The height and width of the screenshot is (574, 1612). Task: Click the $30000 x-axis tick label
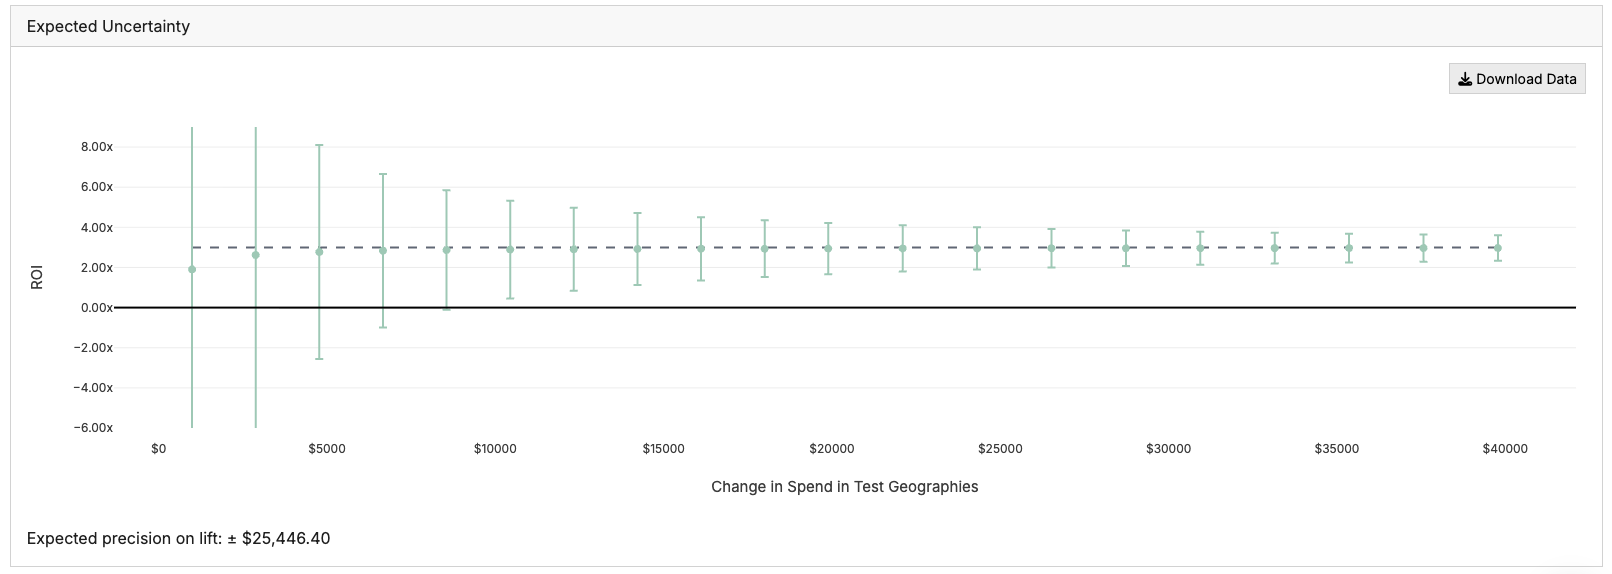click(1168, 449)
